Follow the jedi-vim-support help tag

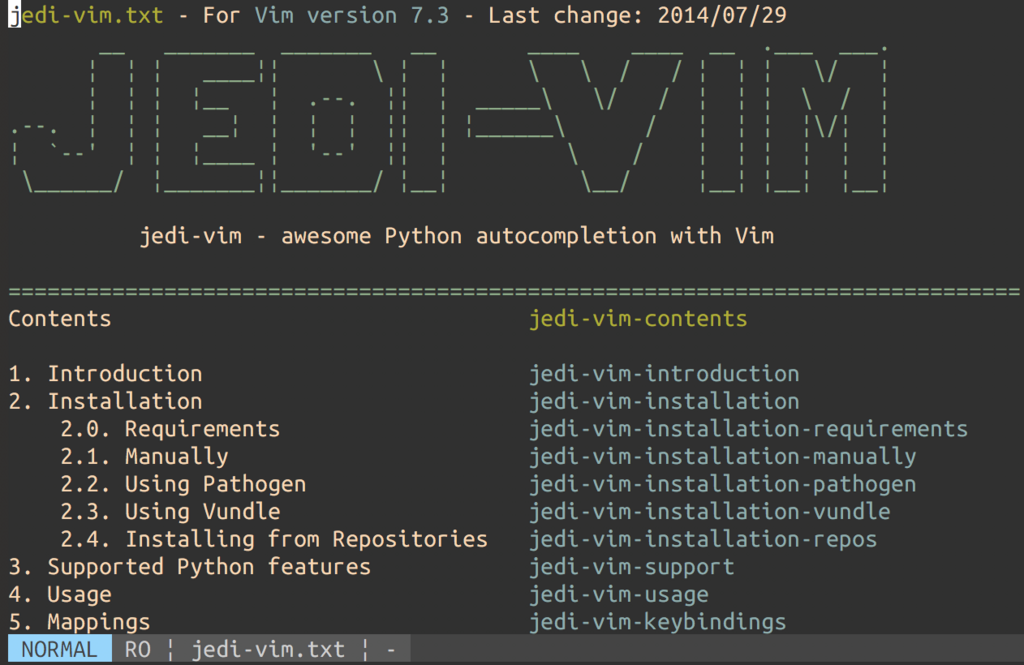coord(631,567)
